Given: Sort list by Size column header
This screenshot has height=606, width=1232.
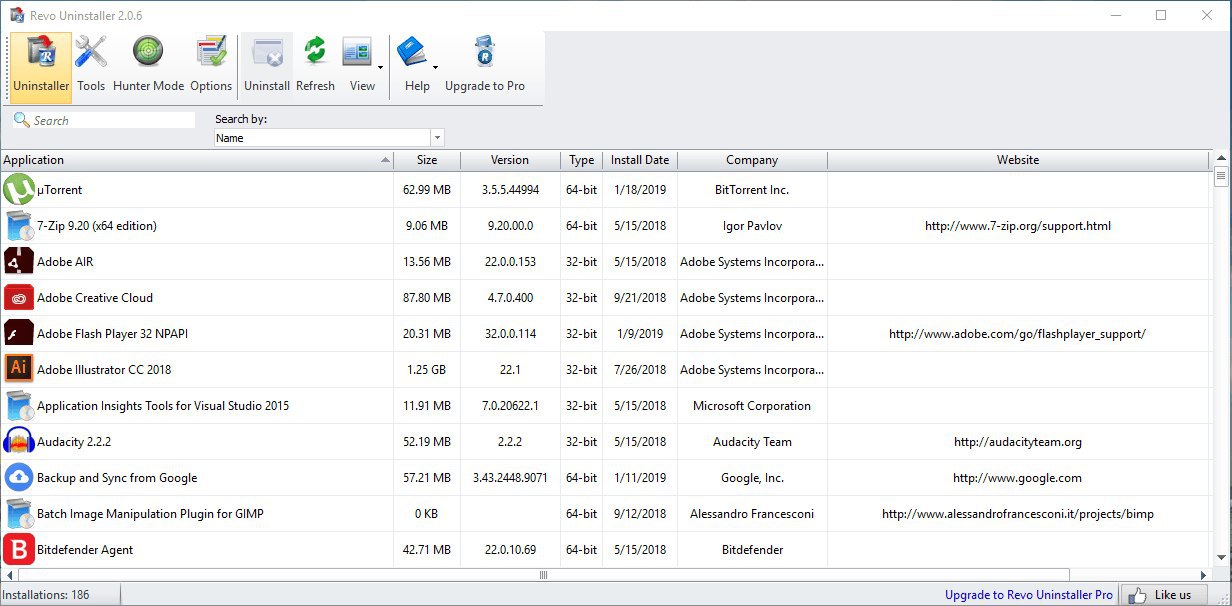Looking at the screenshot, I should tap(427, 160).
